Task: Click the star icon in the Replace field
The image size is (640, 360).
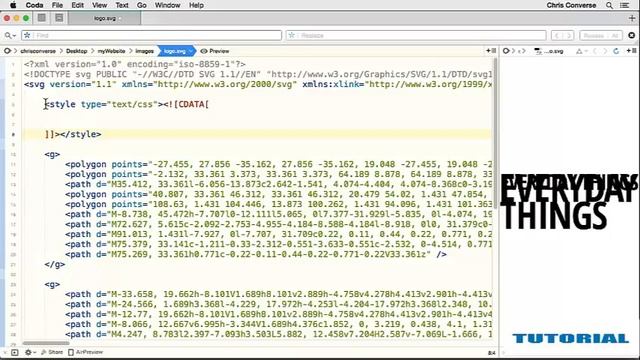Action: tap(291, 36)
